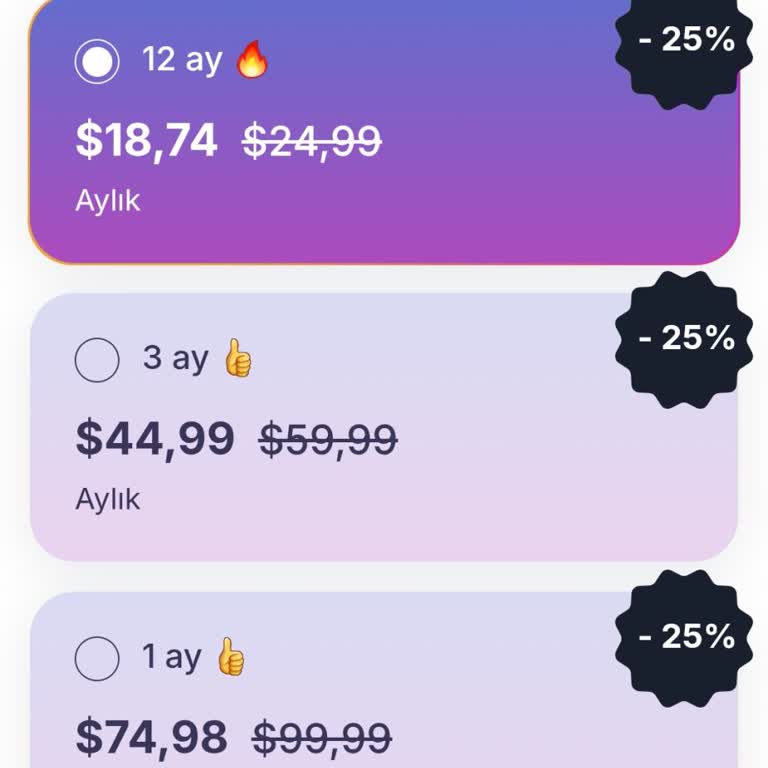768x768 pixels.
Task: Click the $74,98 discounted price
Action: (151, 738)
